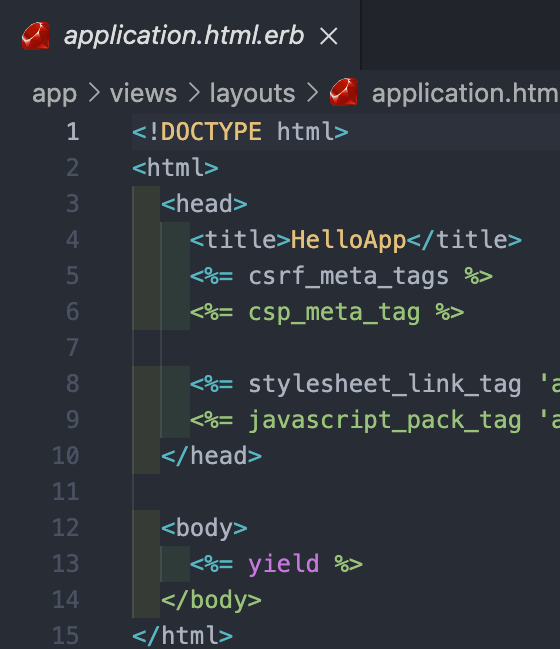The width and height of the screenshot is (560, 649).
Task: Open the views breadcrumb segment
Action: click(143, 93)
